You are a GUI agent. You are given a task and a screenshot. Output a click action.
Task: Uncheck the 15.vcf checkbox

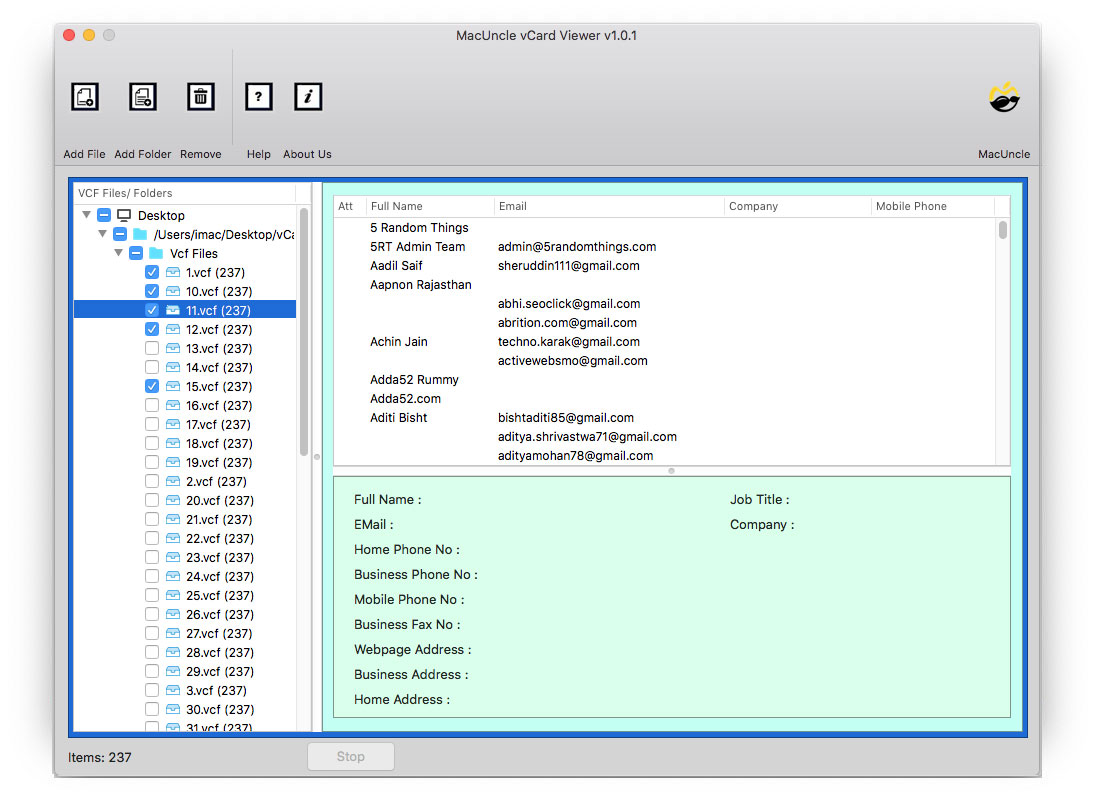tap(152, 387)
